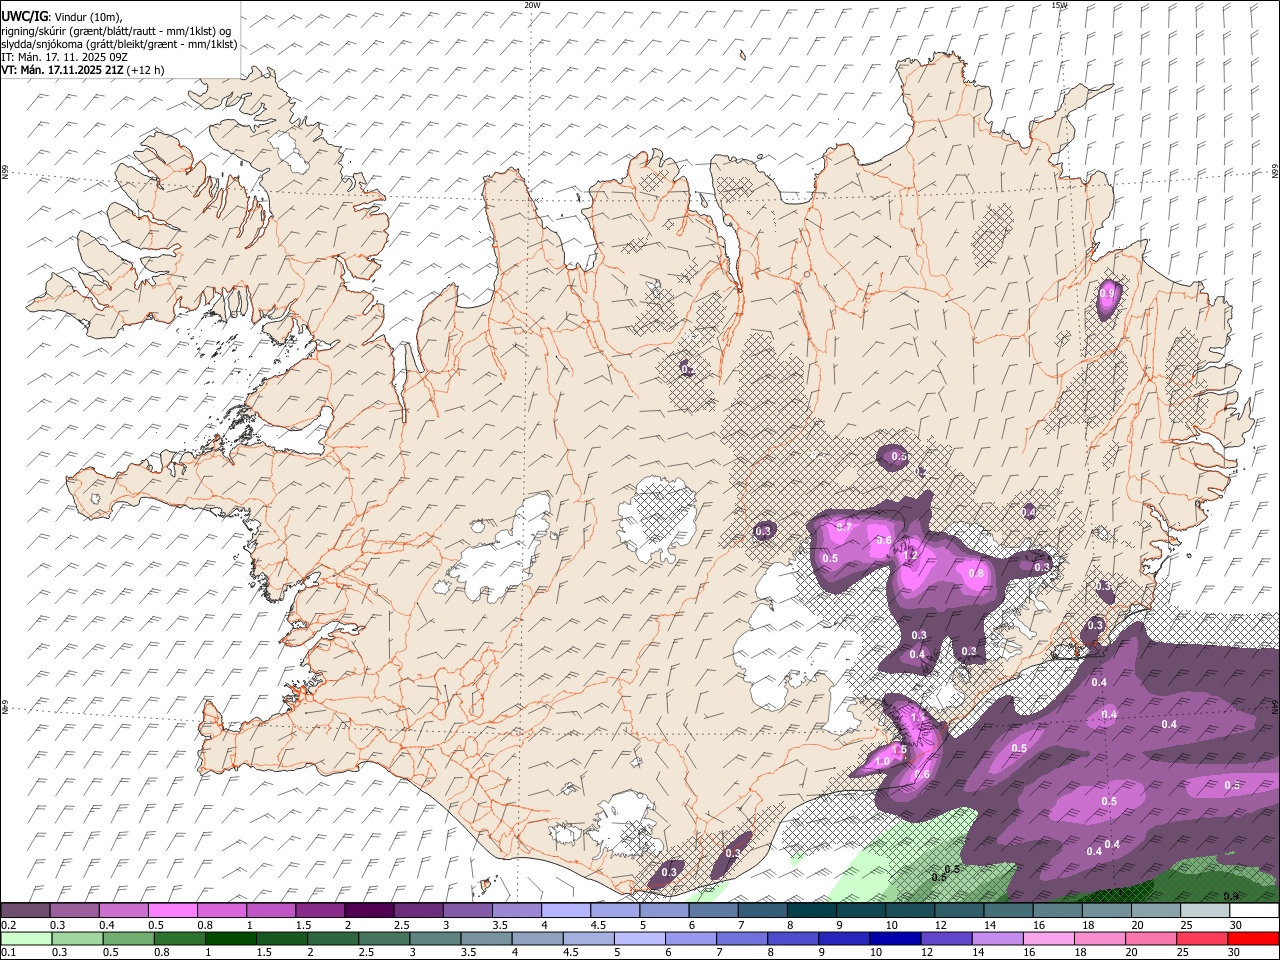Click the '0.1' label under the lower legend row

click(x=7, y=953)
